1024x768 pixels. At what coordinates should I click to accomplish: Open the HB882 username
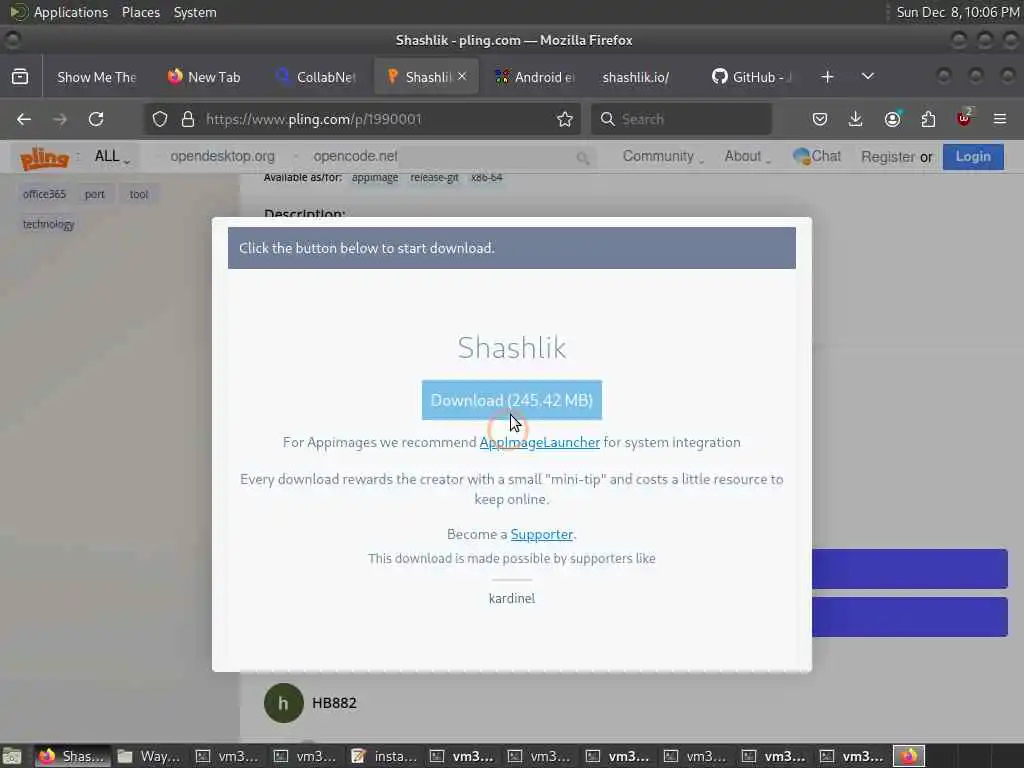pyautogui.click(x=334, y=703)
